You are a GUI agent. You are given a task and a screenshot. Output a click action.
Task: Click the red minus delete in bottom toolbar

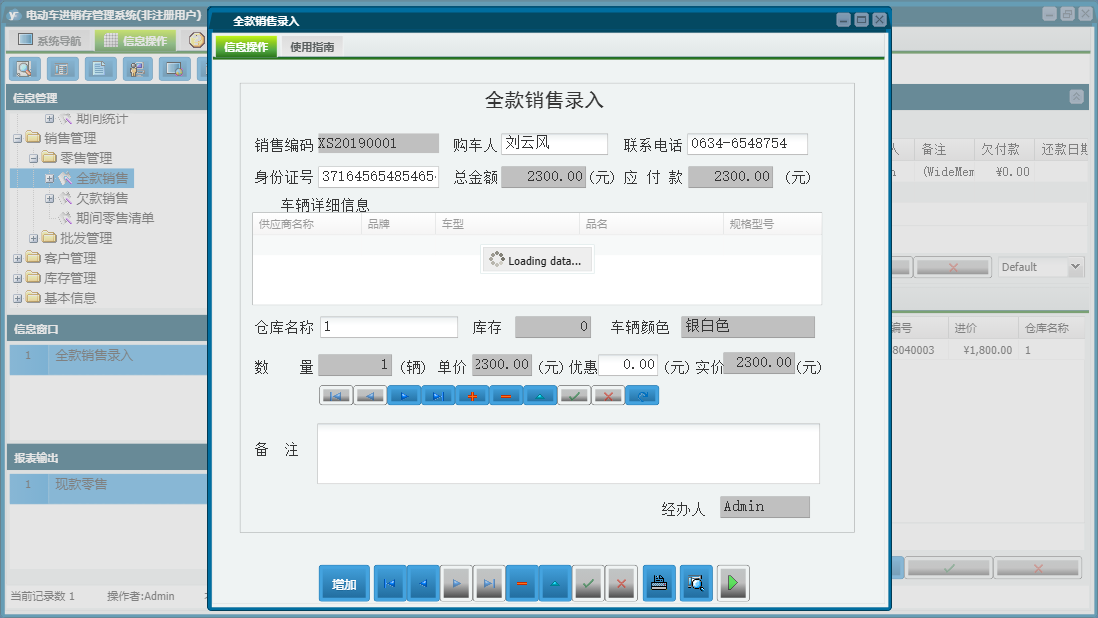(522, 583)
